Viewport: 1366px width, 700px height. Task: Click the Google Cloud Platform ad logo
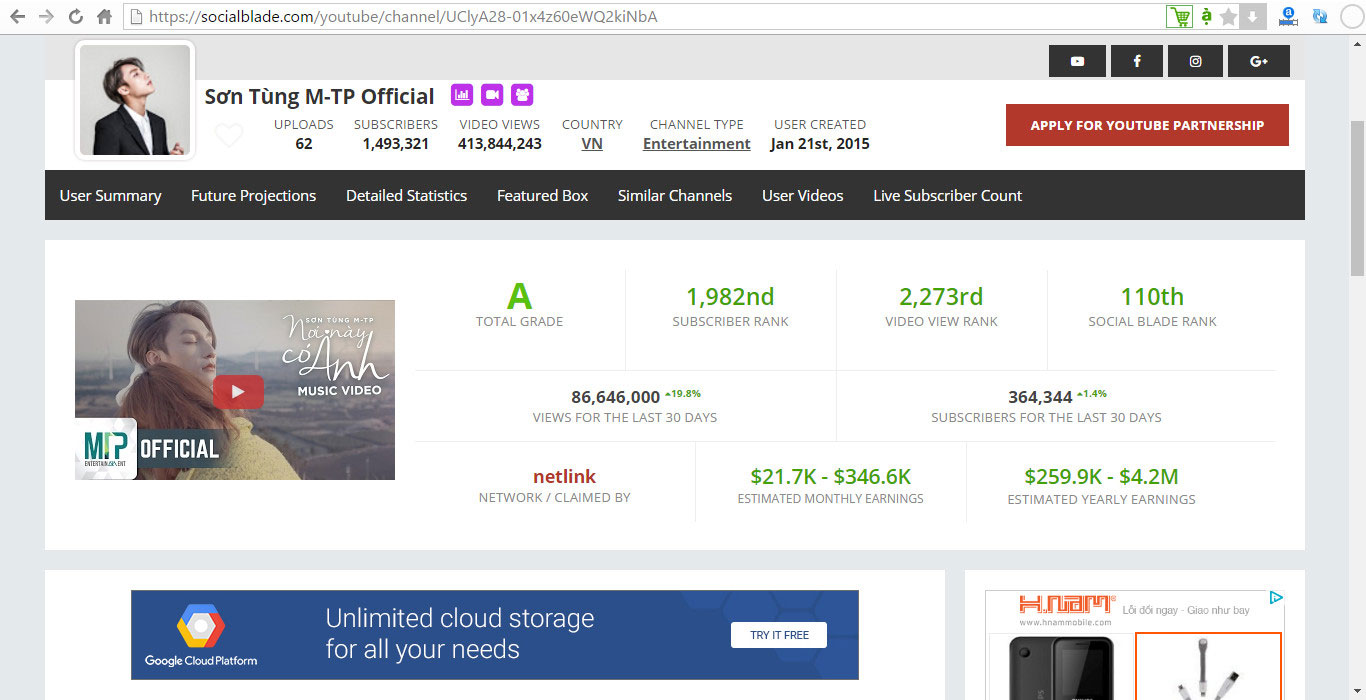201,637
